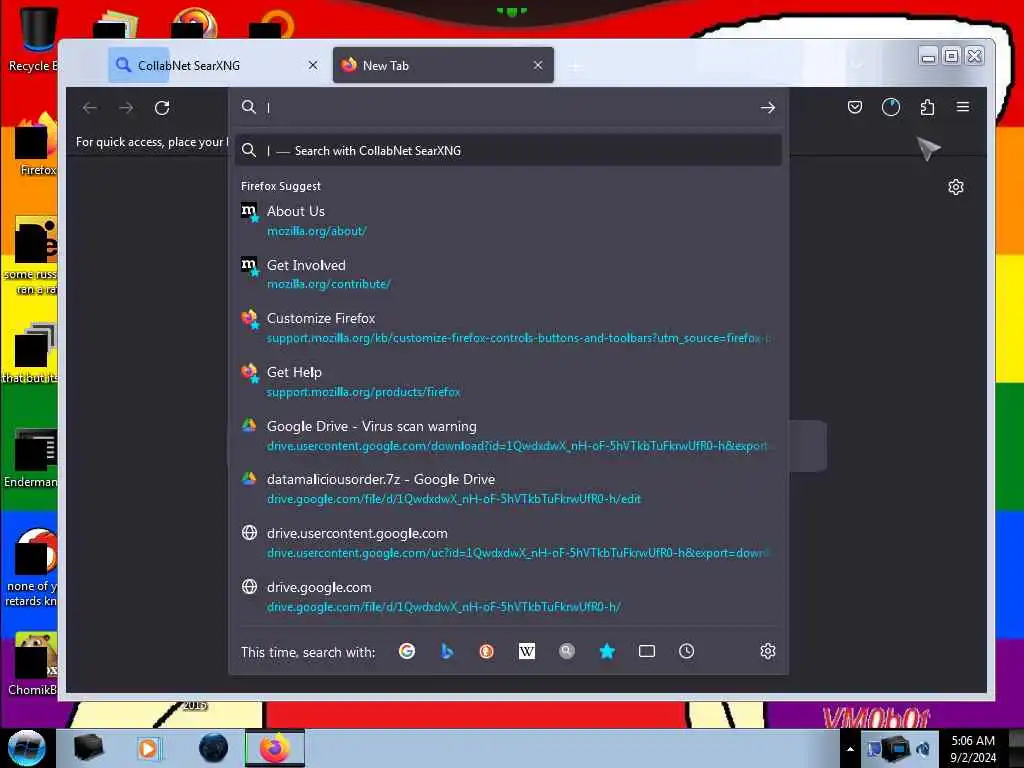
Task: Select the Chomik desktop icon
Action: click(x=33, y=665)
